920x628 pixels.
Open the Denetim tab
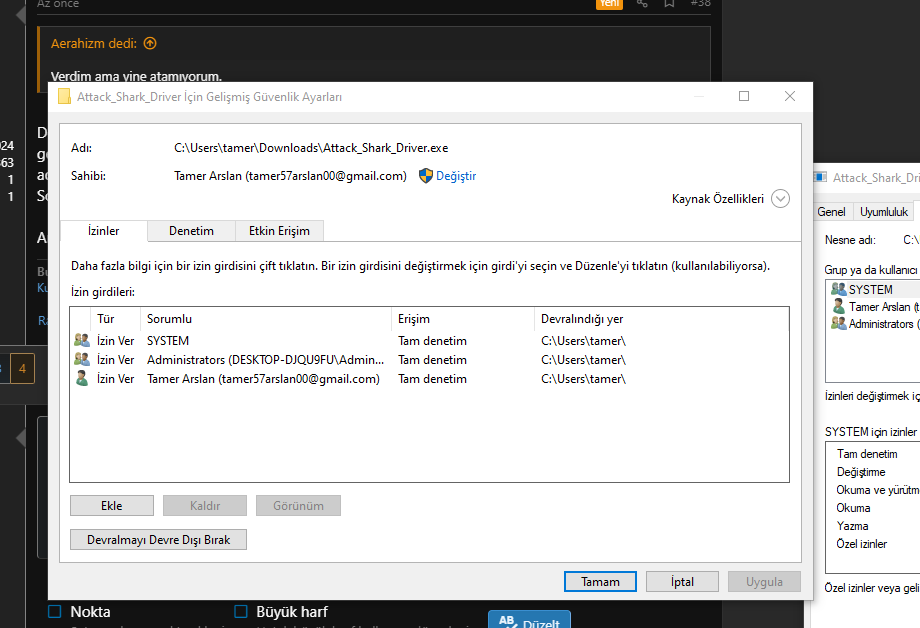click(x=191, y=231)
